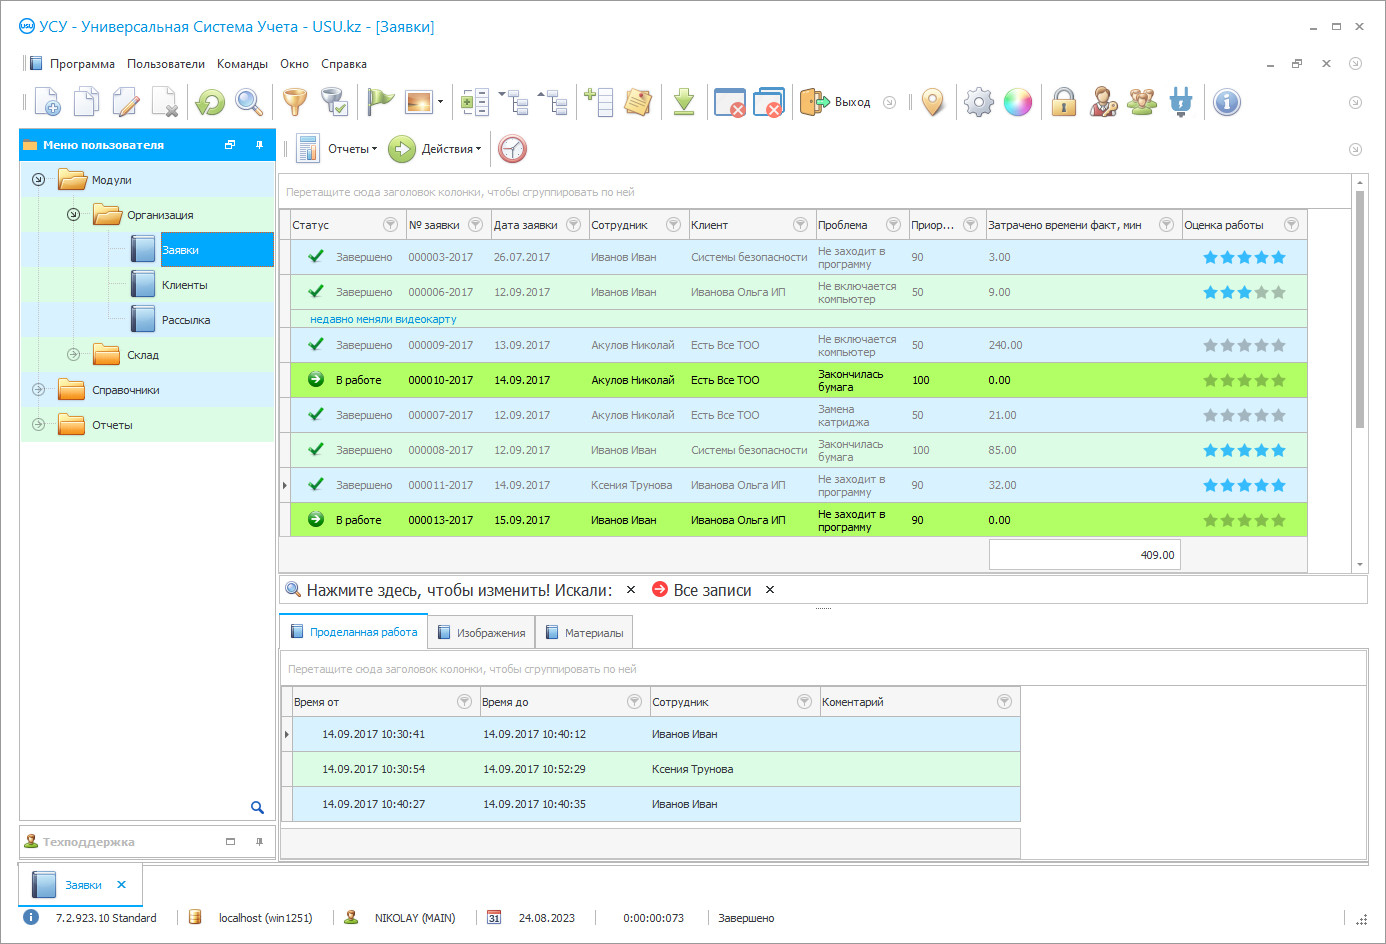Open filter dropdown on Статус column
Image resolution: width=1386 pixels, height=944 pixels.
point(391,225)
